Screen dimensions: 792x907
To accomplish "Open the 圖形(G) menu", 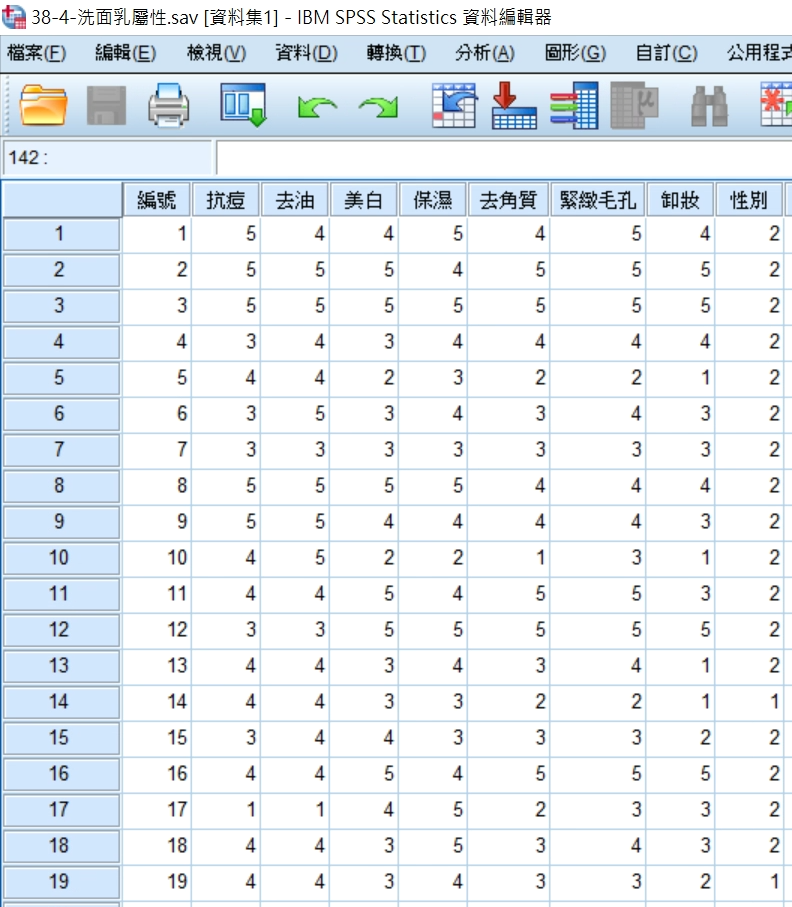I will coord(575,53).
